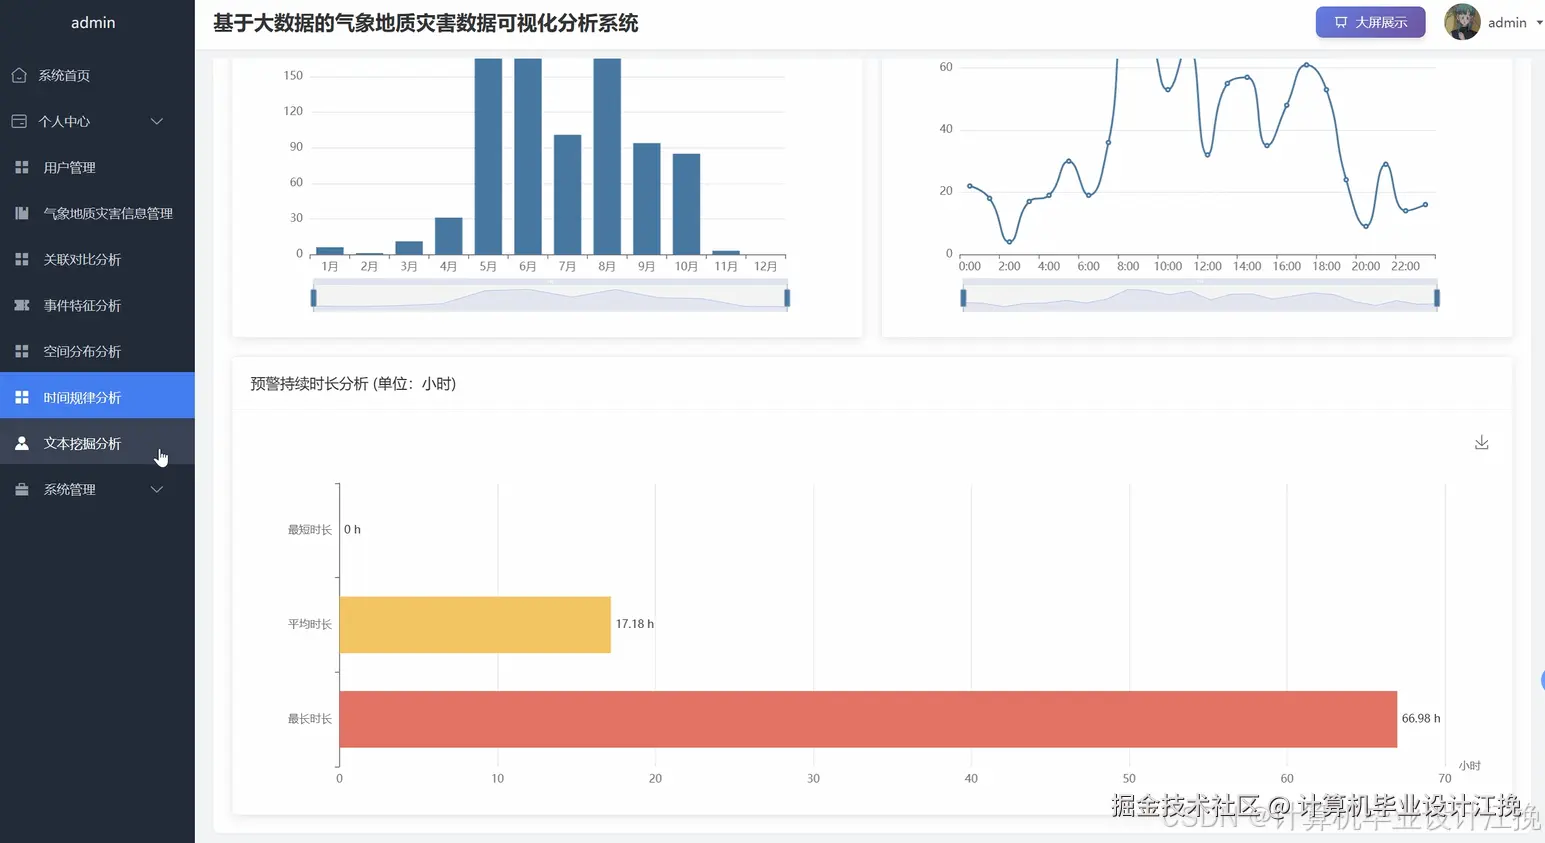Viewport: 1545px width, 843px height.
Task: Open 用户管理 menu item
Action: 97,167
